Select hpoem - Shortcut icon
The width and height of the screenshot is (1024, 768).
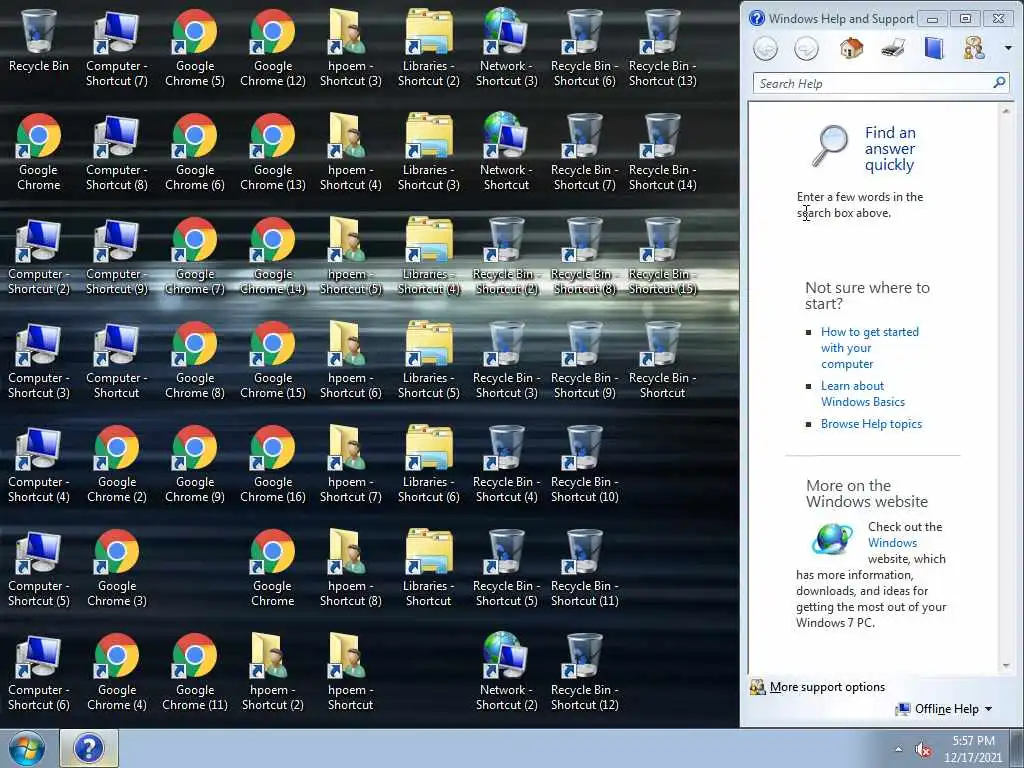351,672
